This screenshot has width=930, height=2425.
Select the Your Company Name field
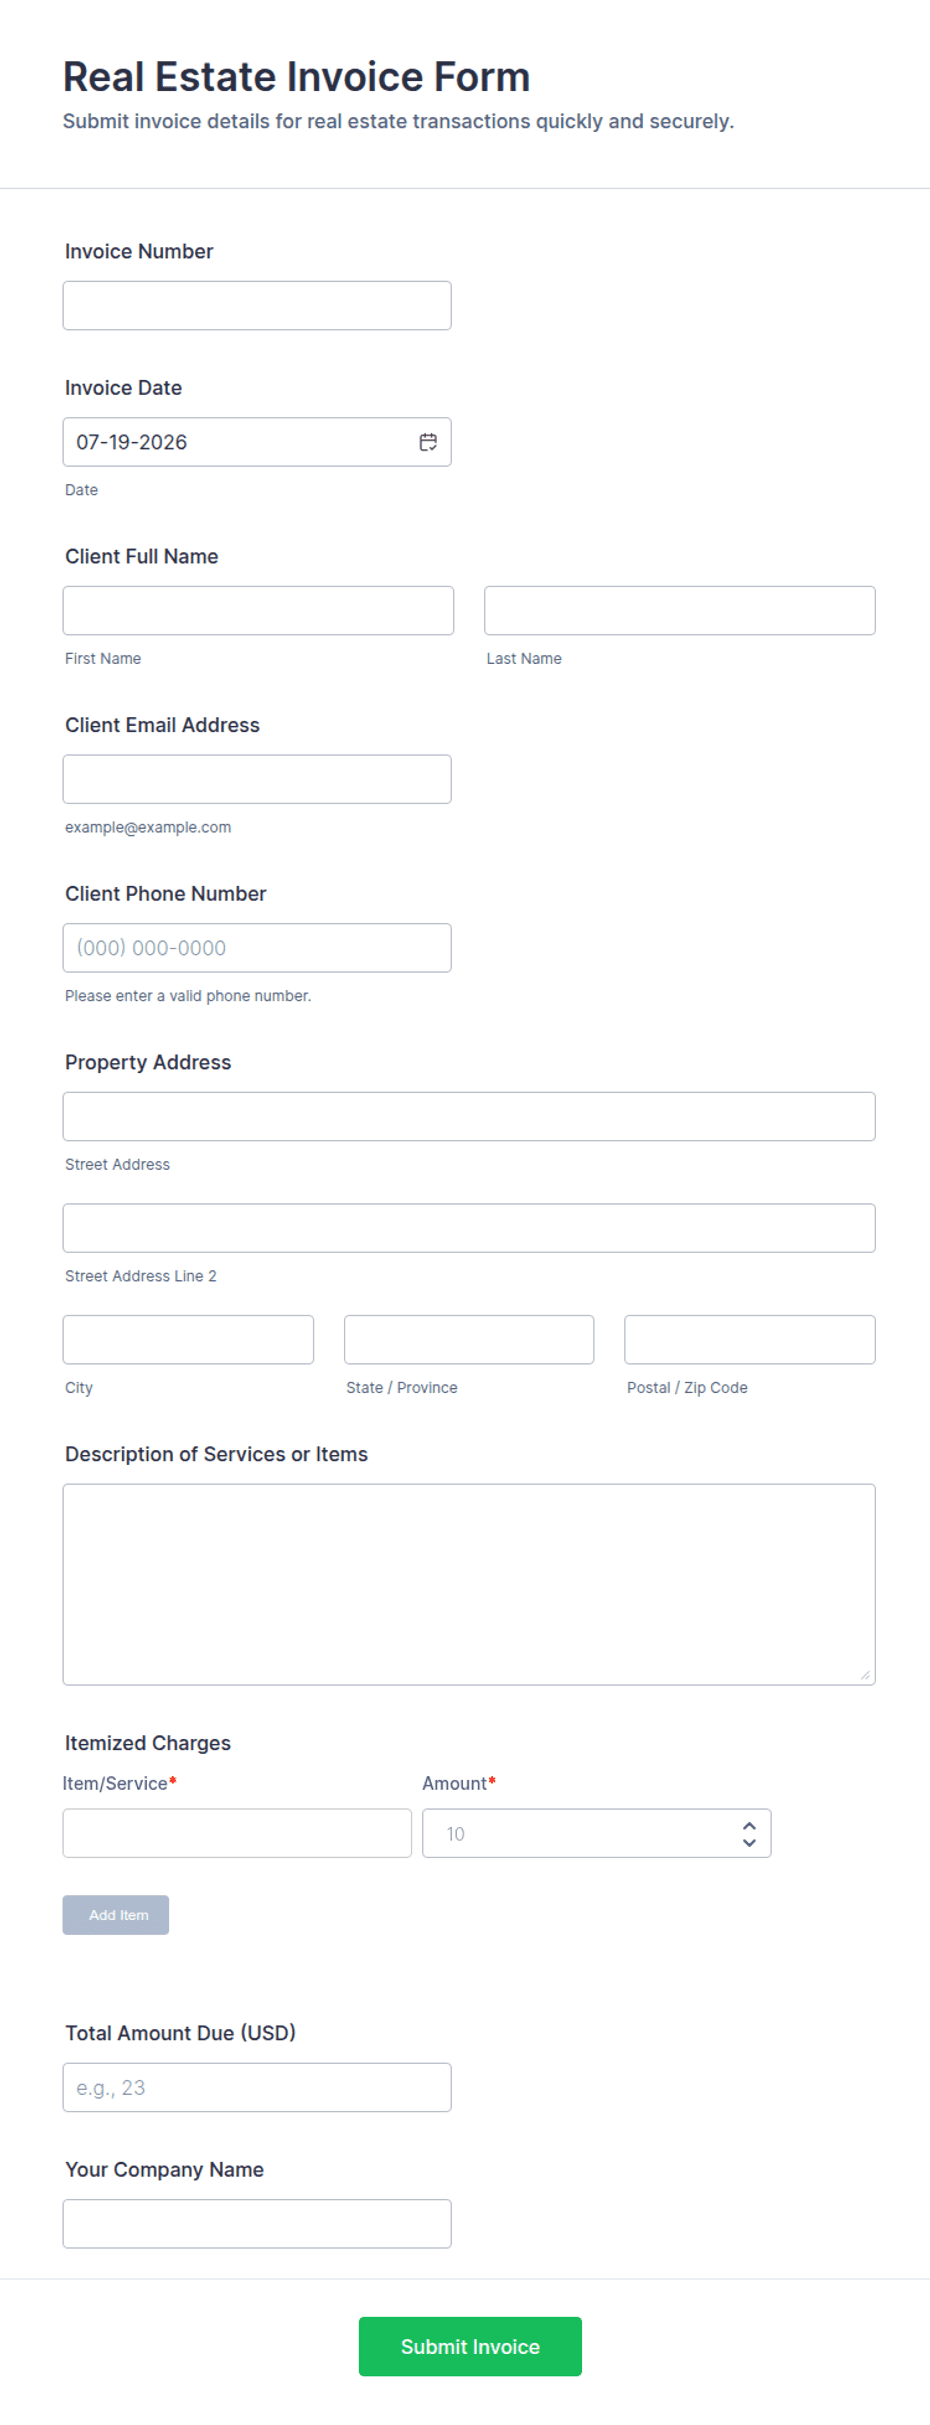click(257, 2224)
